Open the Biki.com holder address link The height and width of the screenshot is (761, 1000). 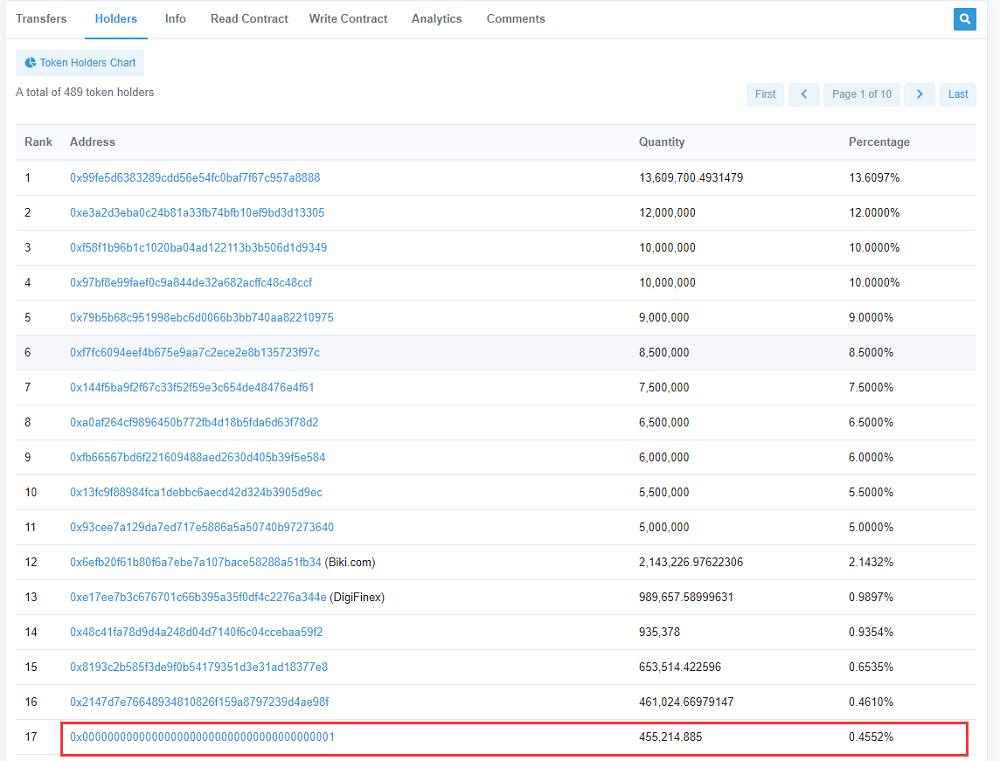(x=196, y=563)
